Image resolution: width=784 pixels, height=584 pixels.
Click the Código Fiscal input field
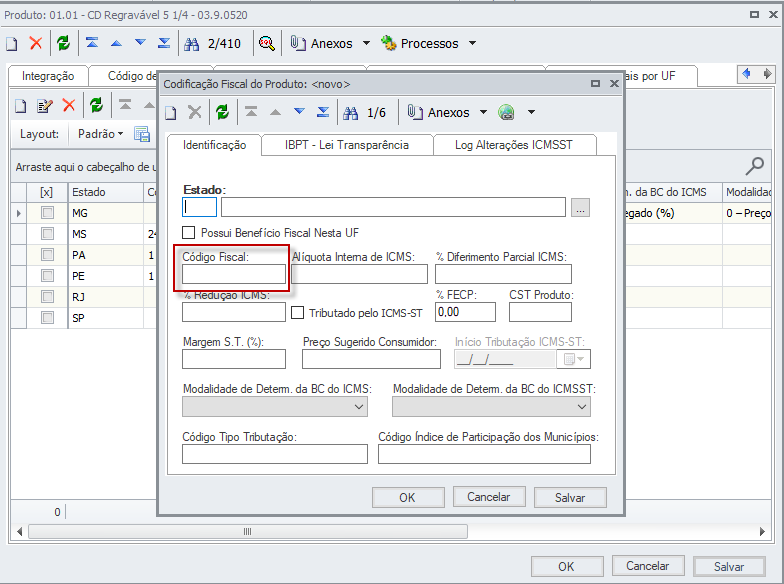tap(234, 274)
